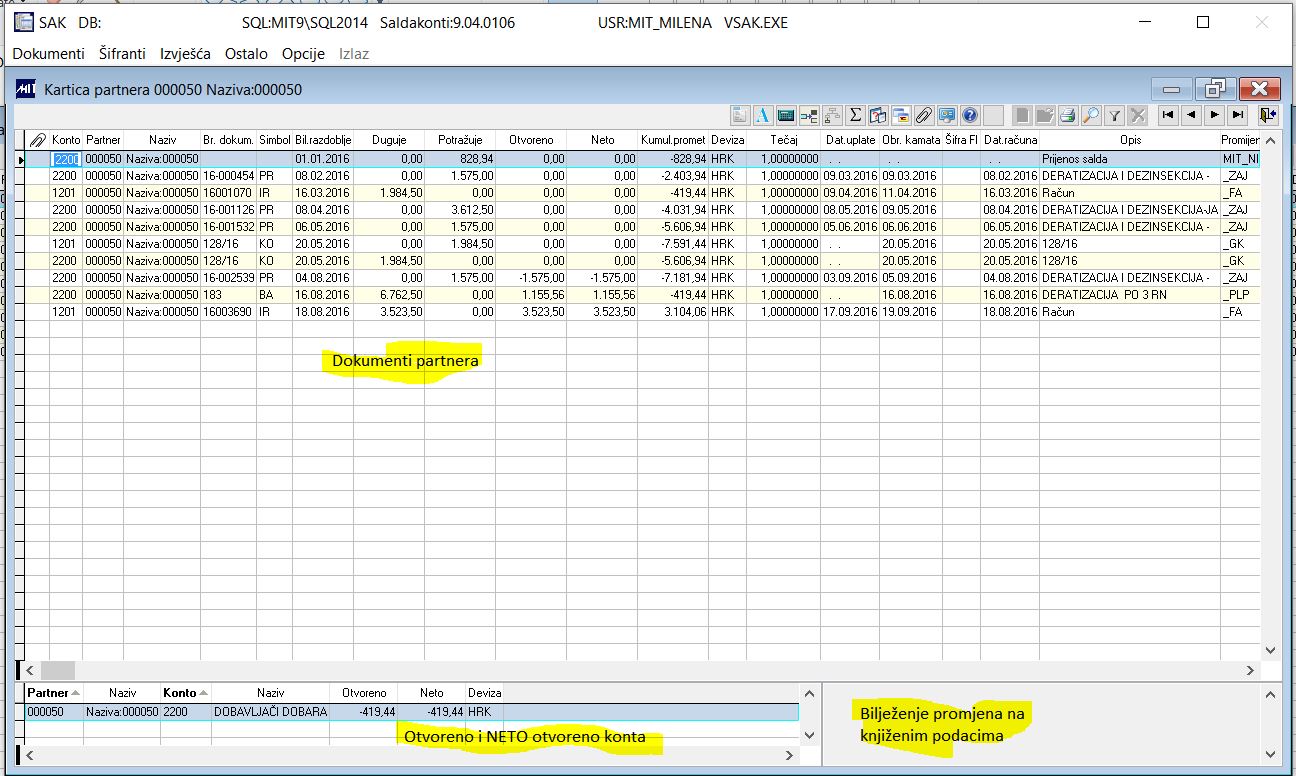Click the paperclip column header icon
The width and height of the screenshot is (1296, 776).
[x=38, y=140]
